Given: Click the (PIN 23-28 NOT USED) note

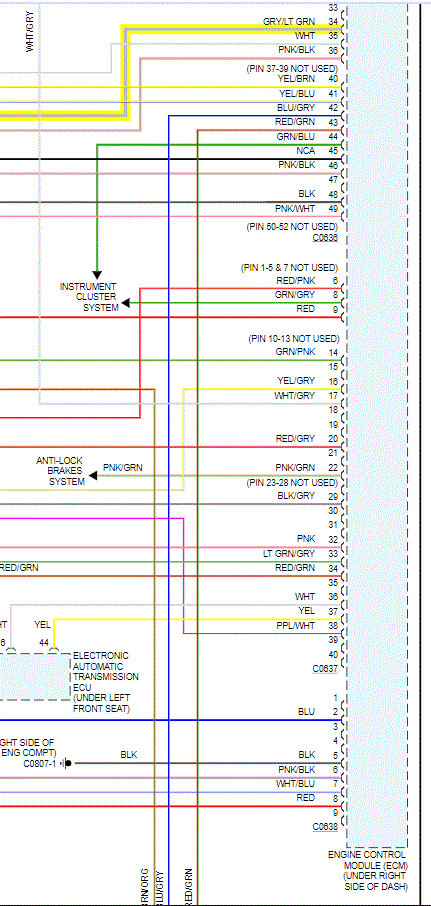Looking at the screenshot, I should point(292,482).
